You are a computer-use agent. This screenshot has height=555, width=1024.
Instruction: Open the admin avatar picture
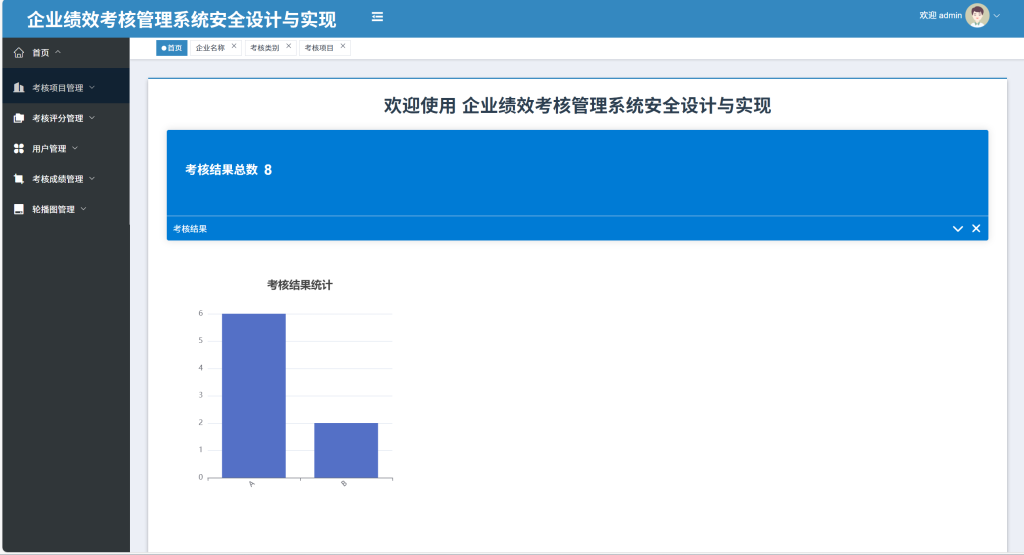pos(977,16)
